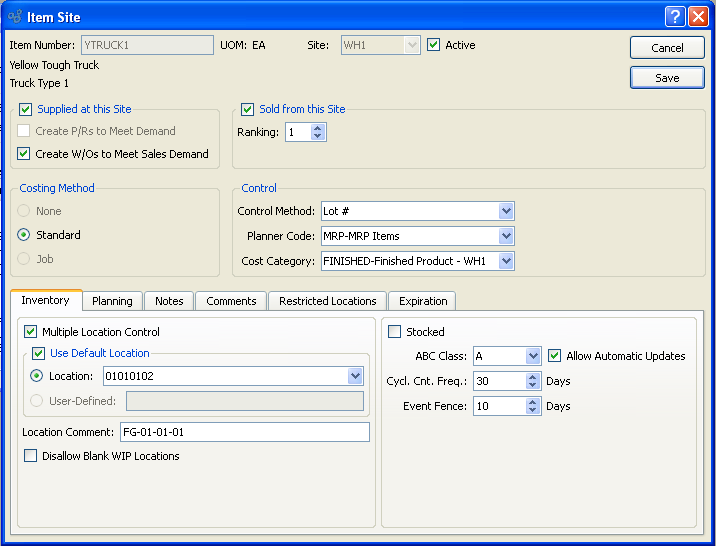Viewport: 716px width, 546px height.
Task: Increase the Ranking value with up arrow
Action: [318, 128]
